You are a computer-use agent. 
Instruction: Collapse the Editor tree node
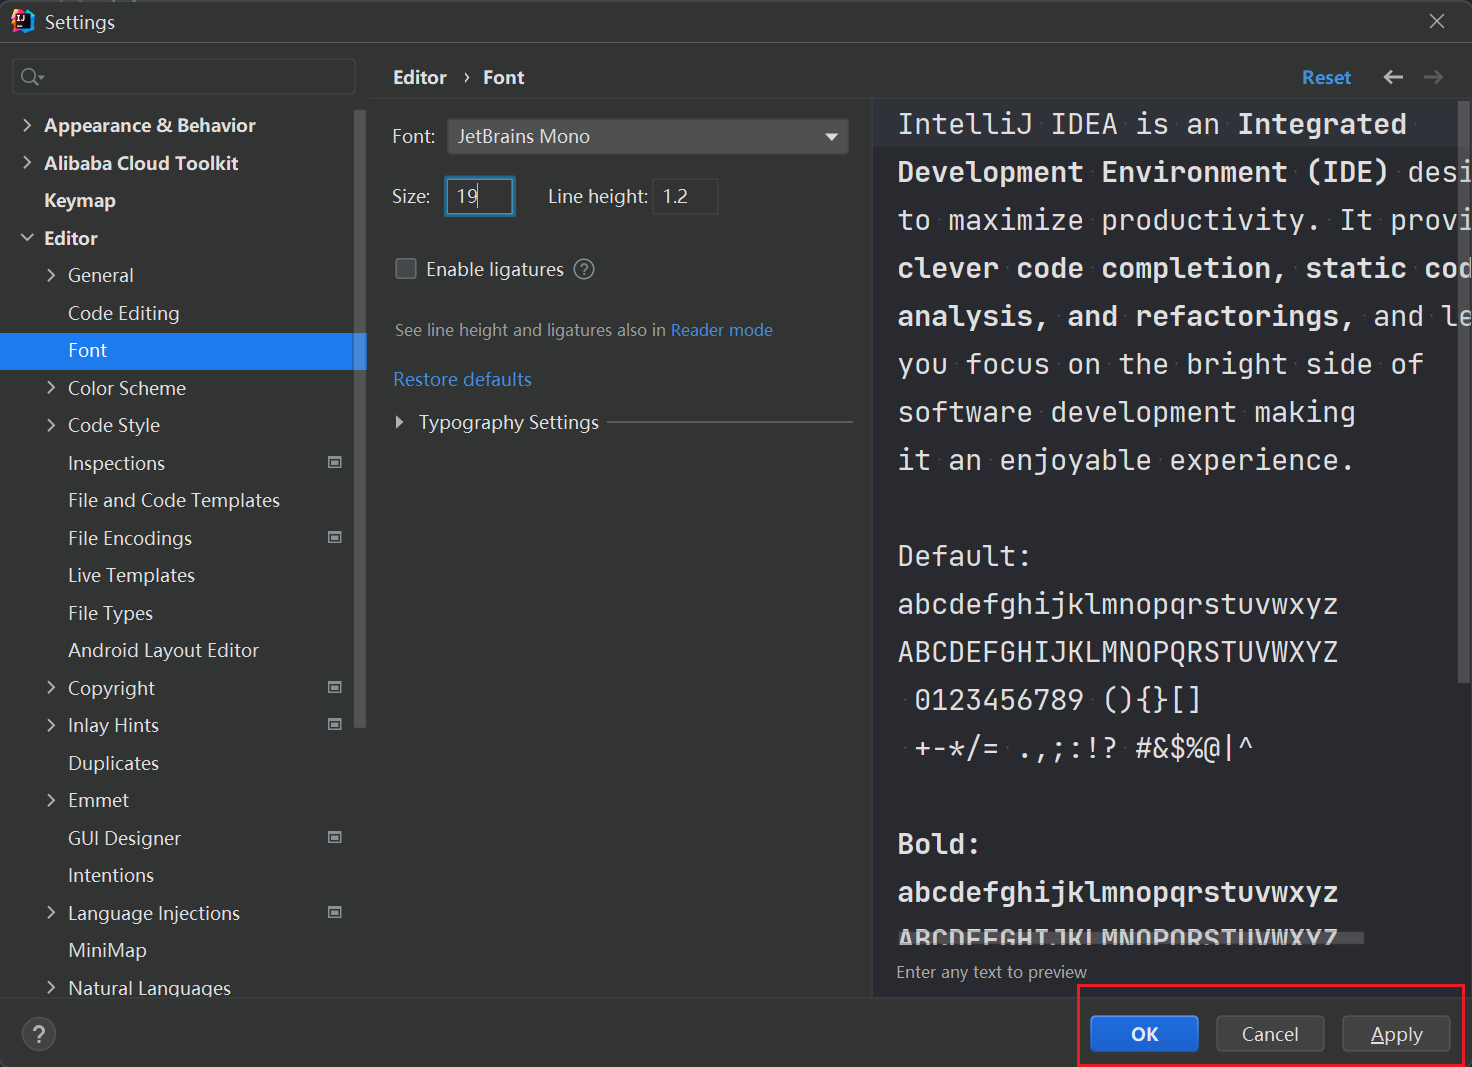click(27, 237)
